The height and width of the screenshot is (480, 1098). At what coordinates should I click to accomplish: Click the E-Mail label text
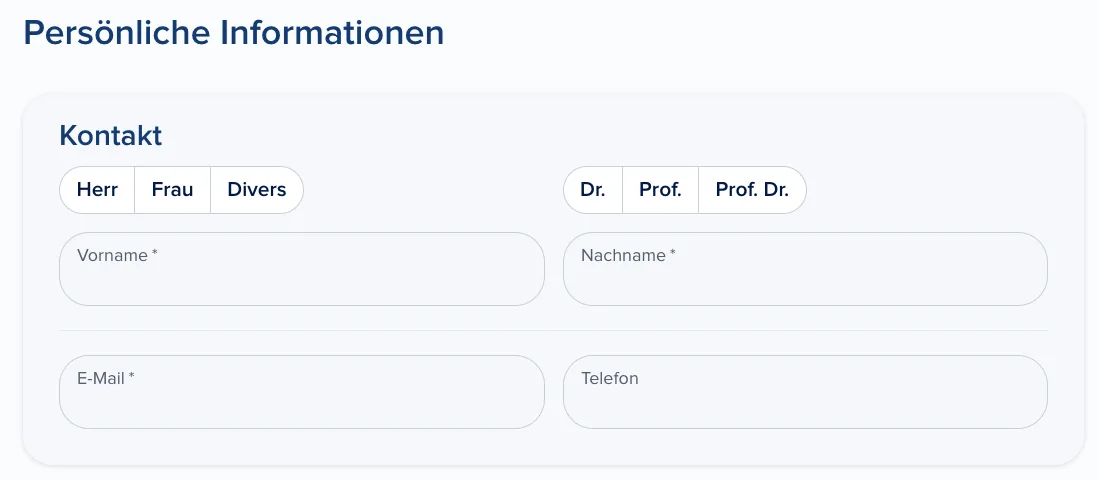point(101,378)
